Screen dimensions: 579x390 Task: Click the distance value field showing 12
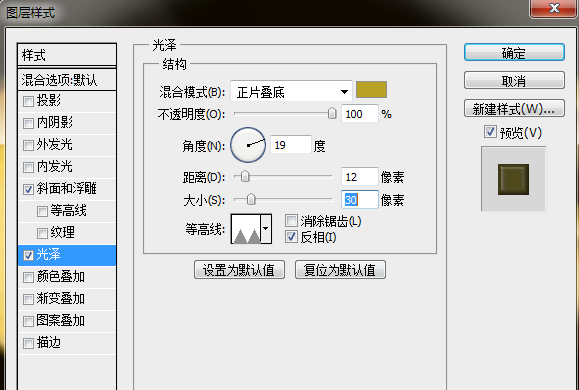tap(360, 177)
